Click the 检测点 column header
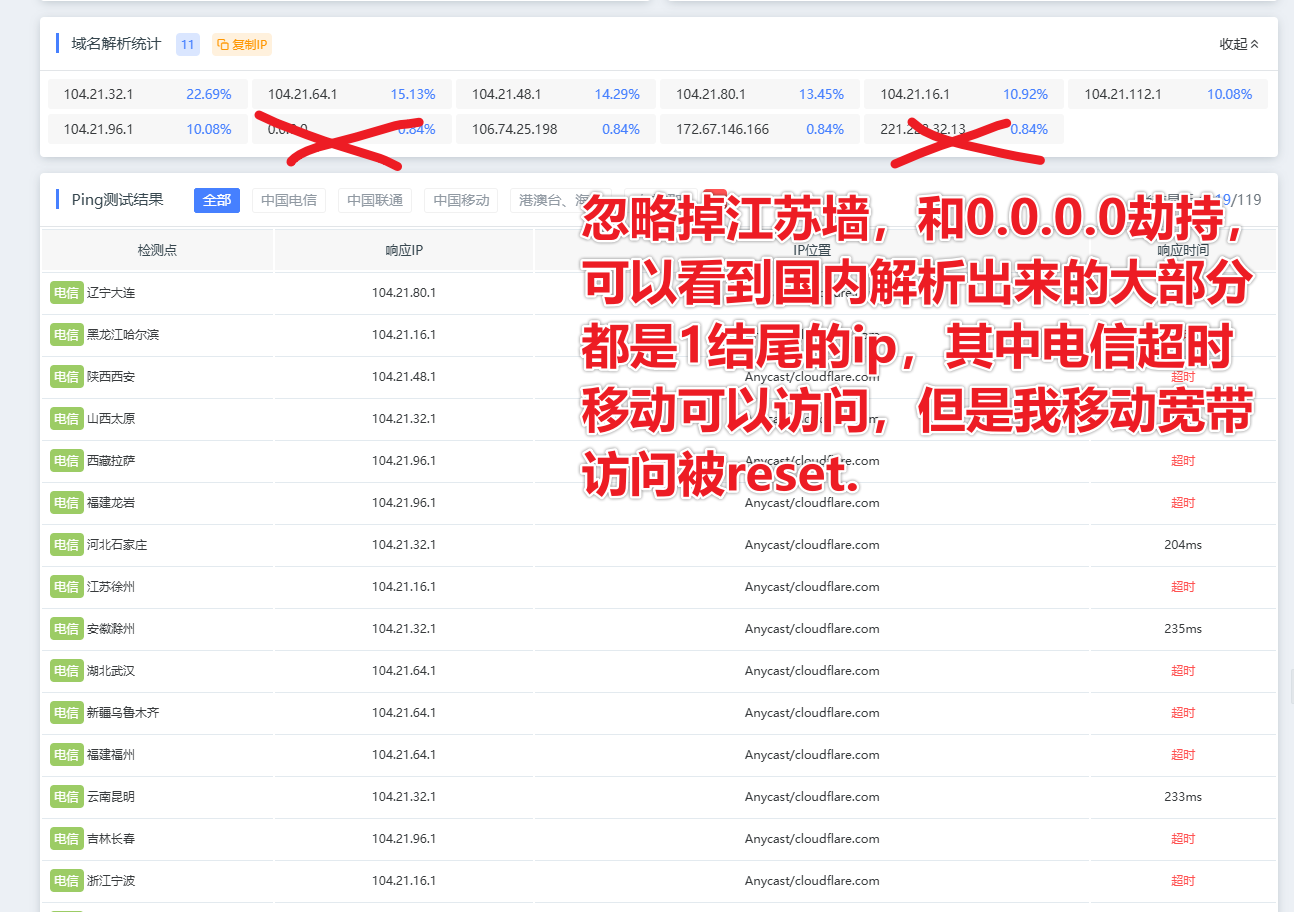The width and height of the screenshot is (1294, 912). coord(157,250)
